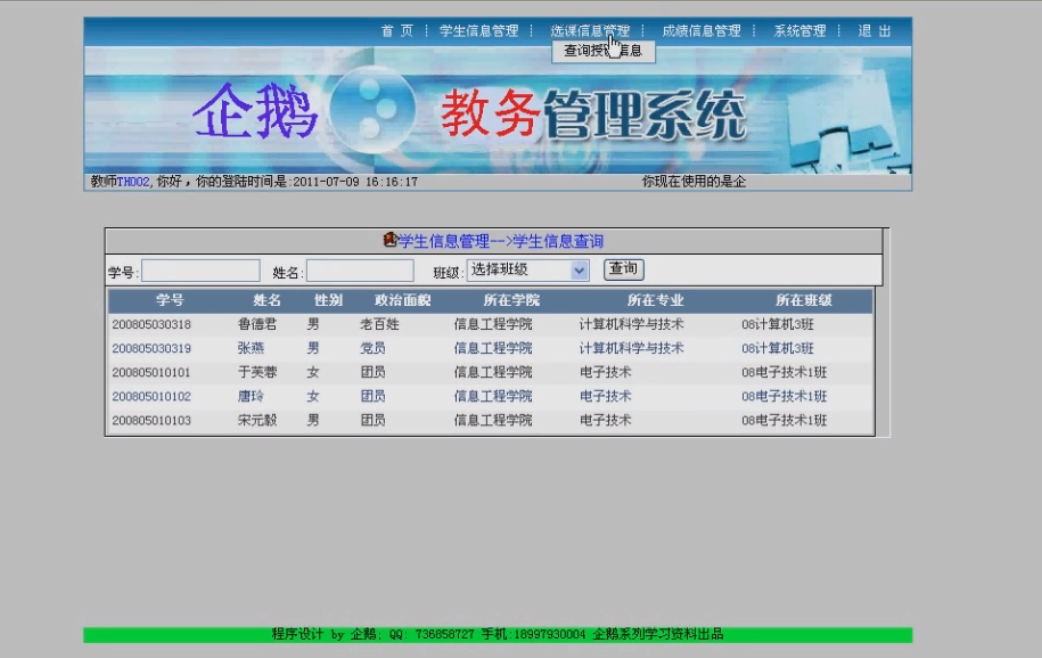The width and height of the screenshot is (1042, 658).
Task: Click the green footer 程序设计 by 企鹅 text
Action: [497, 634]
